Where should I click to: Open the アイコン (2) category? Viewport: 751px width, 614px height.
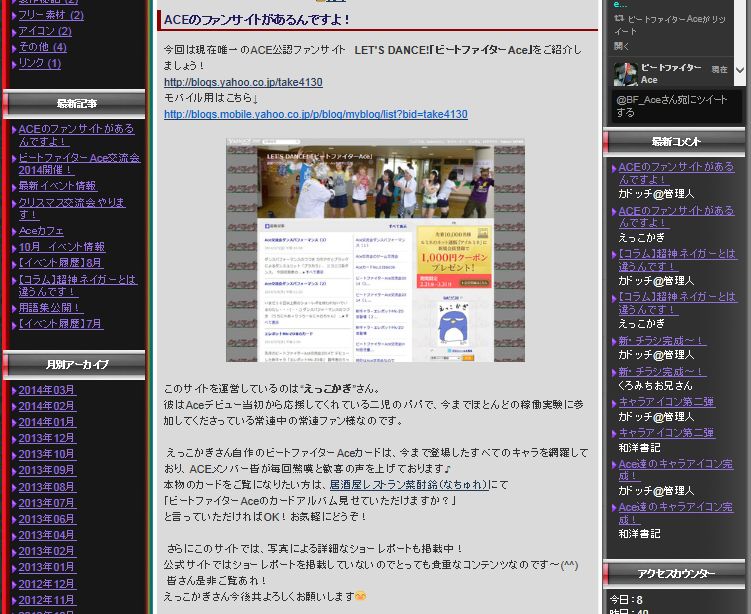coord(45,31)
